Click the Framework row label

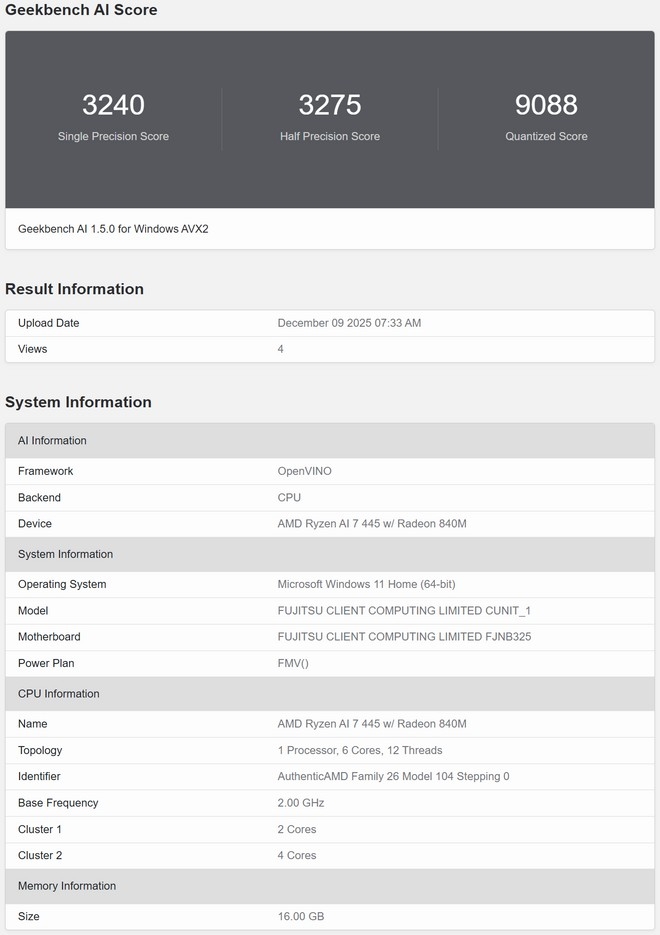coord(45,471)
